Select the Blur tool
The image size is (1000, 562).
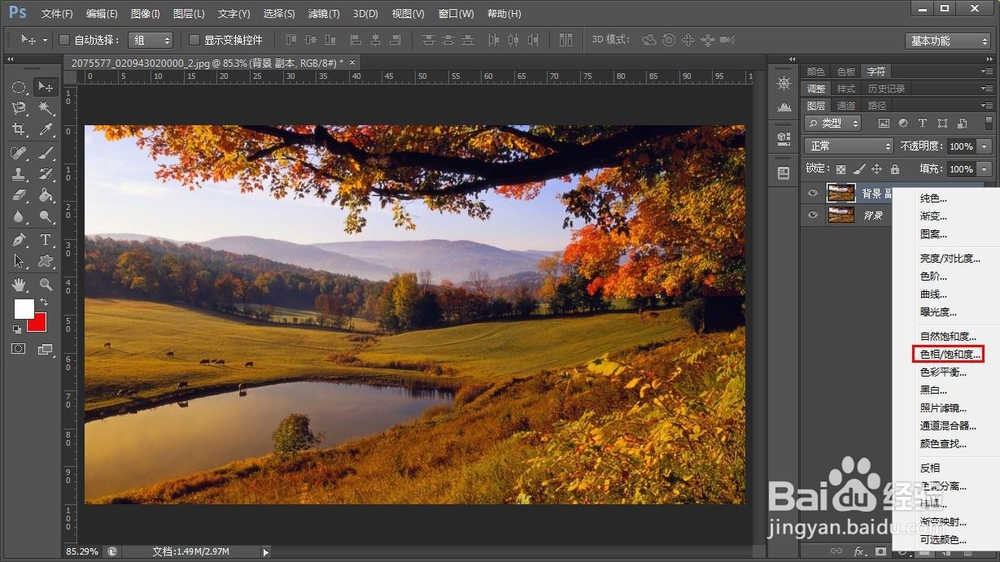(x=18, y=217)
